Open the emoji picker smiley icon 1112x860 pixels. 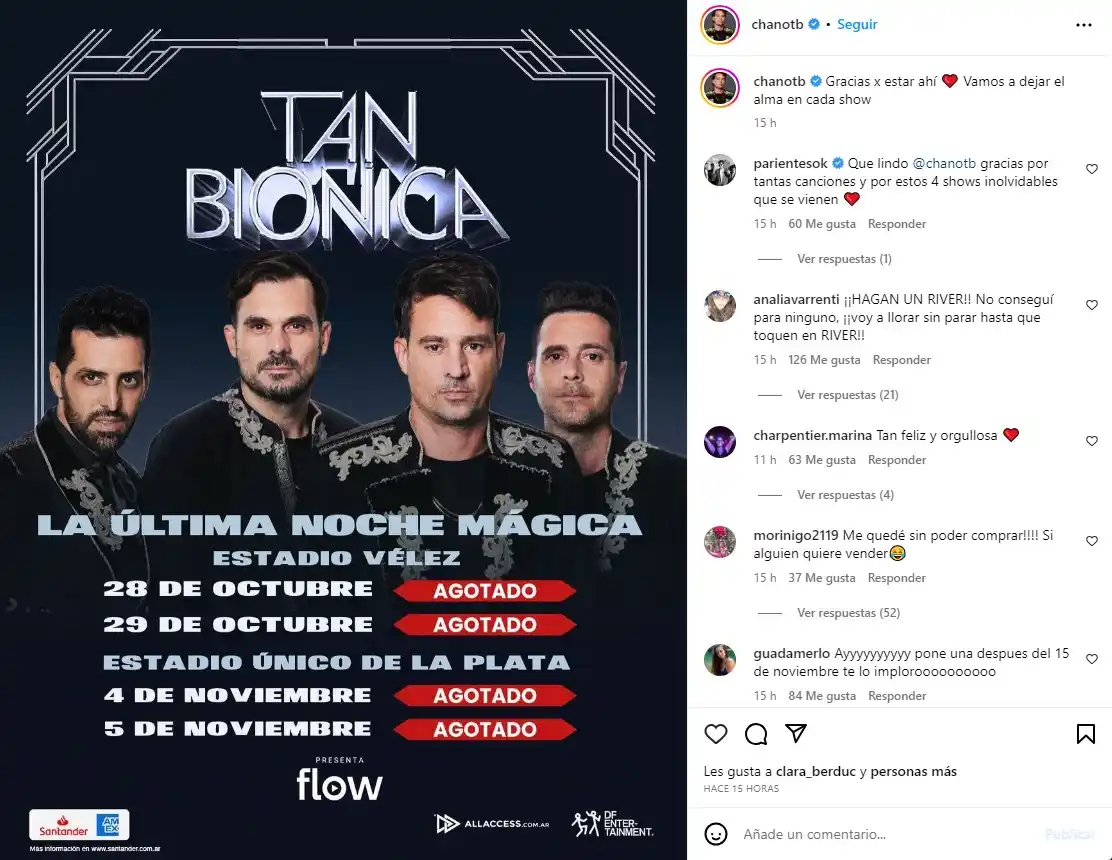pyautogui.click(x=716, y=834)
